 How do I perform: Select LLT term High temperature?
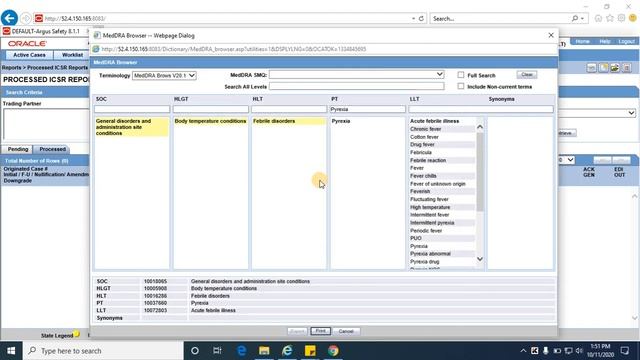[430, 207]
